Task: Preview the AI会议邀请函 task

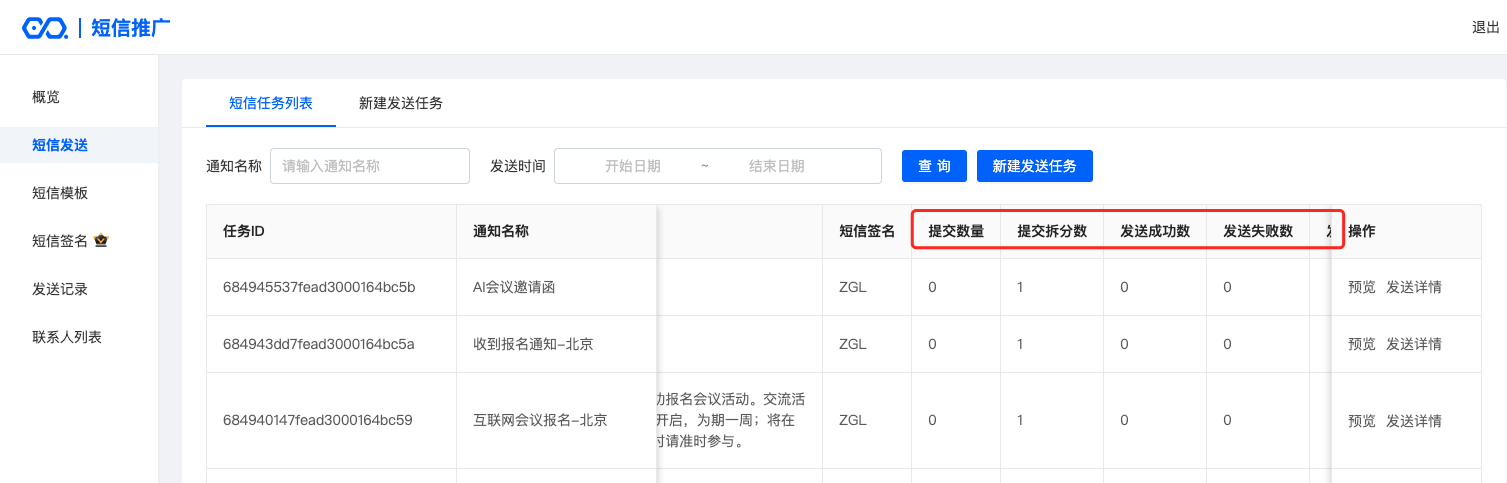Action: (x=1361, y=287)
